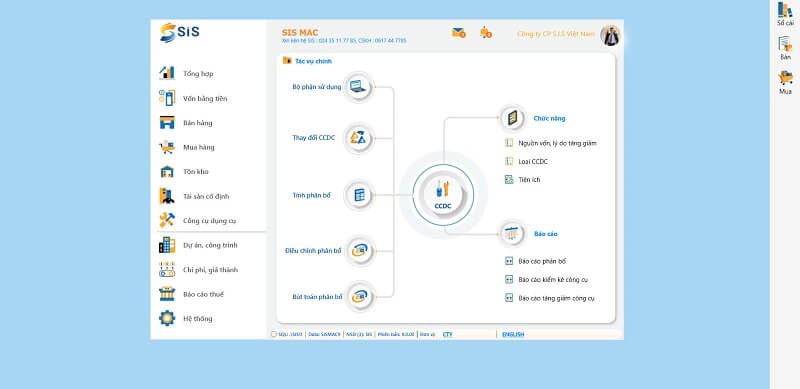The height and width of the screenshot is (389, 800).
Task: Click the bell reminder icon in header
Action: pos(486,33)
